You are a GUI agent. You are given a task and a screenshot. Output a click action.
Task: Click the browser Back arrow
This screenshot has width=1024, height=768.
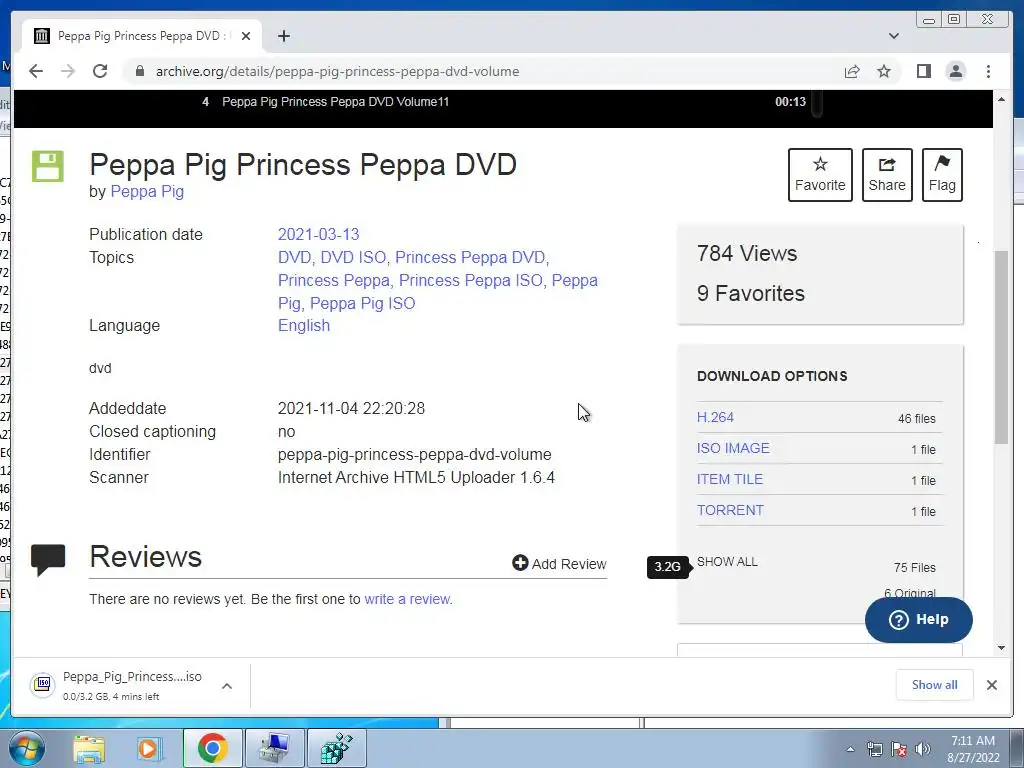36,71
